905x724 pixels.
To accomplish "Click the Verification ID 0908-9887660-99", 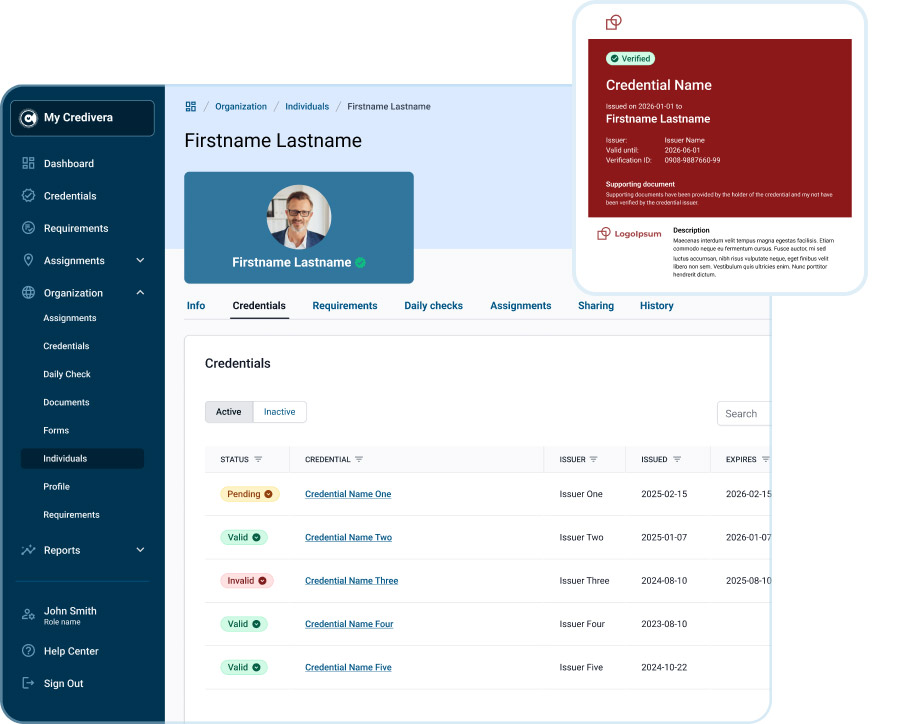I will [692, 161].
